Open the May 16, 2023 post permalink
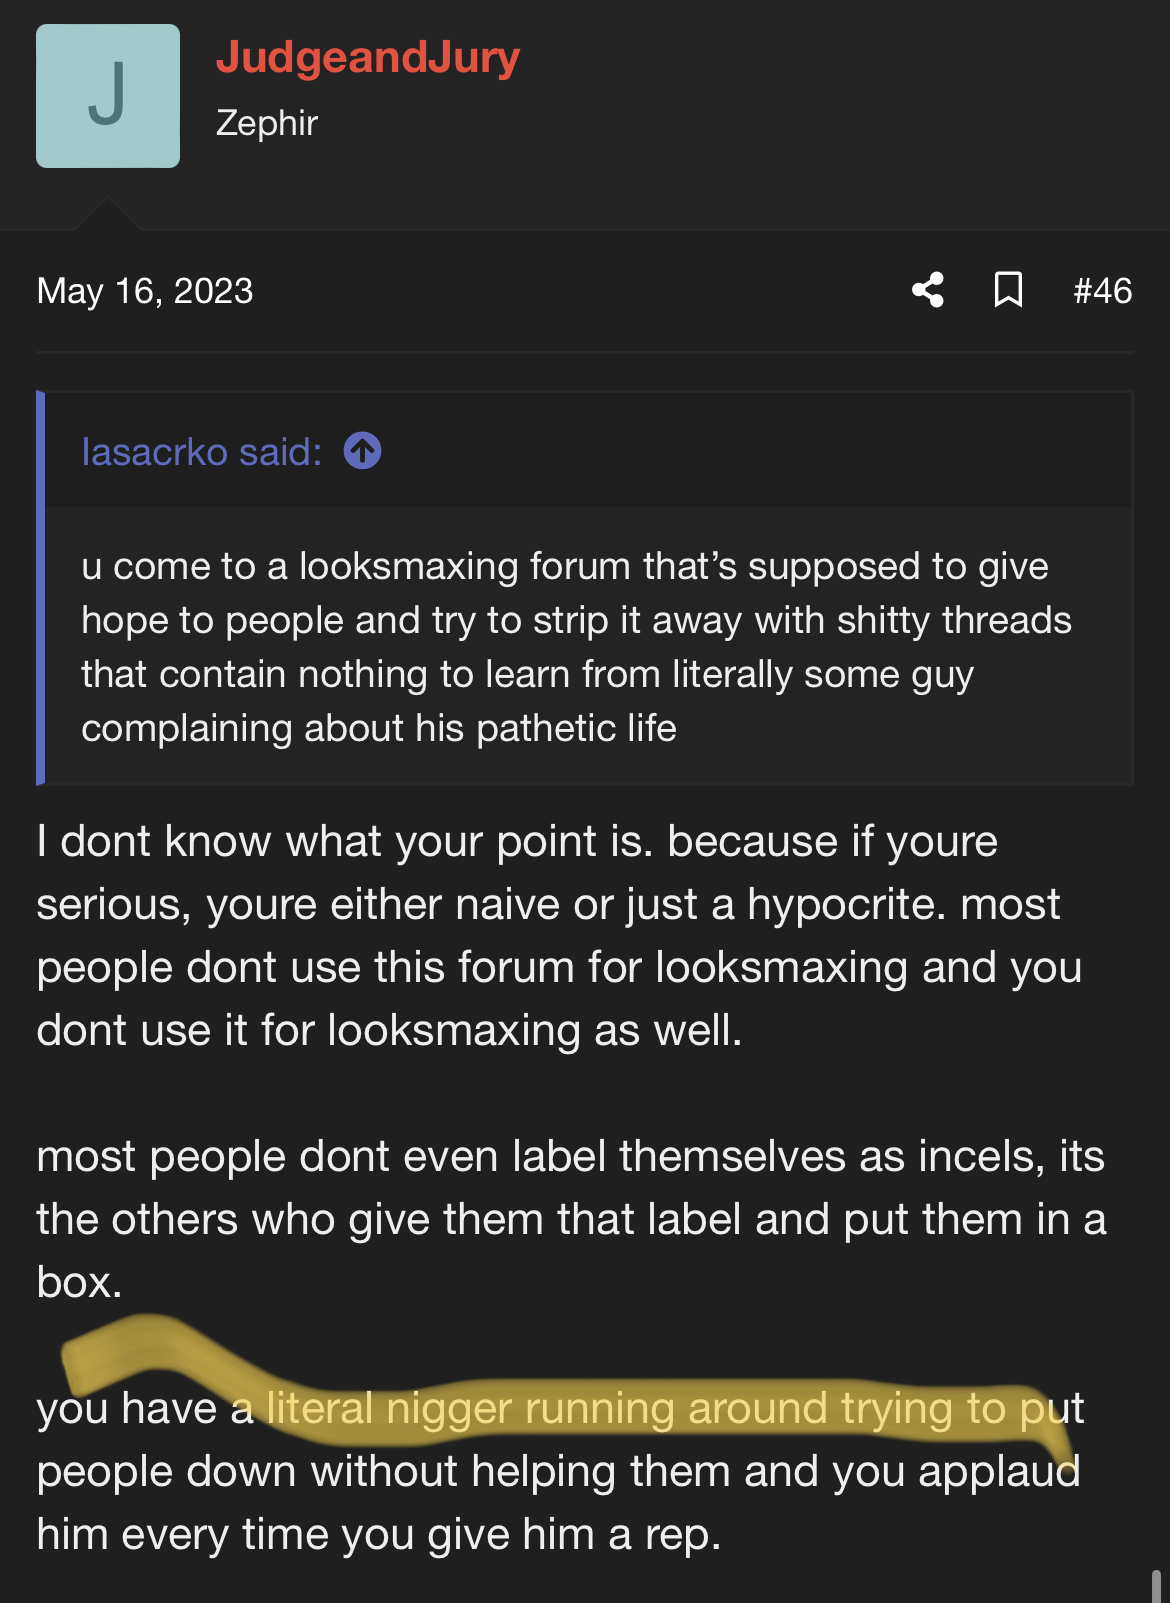1170x1603 pixels. tap(145, 291)
